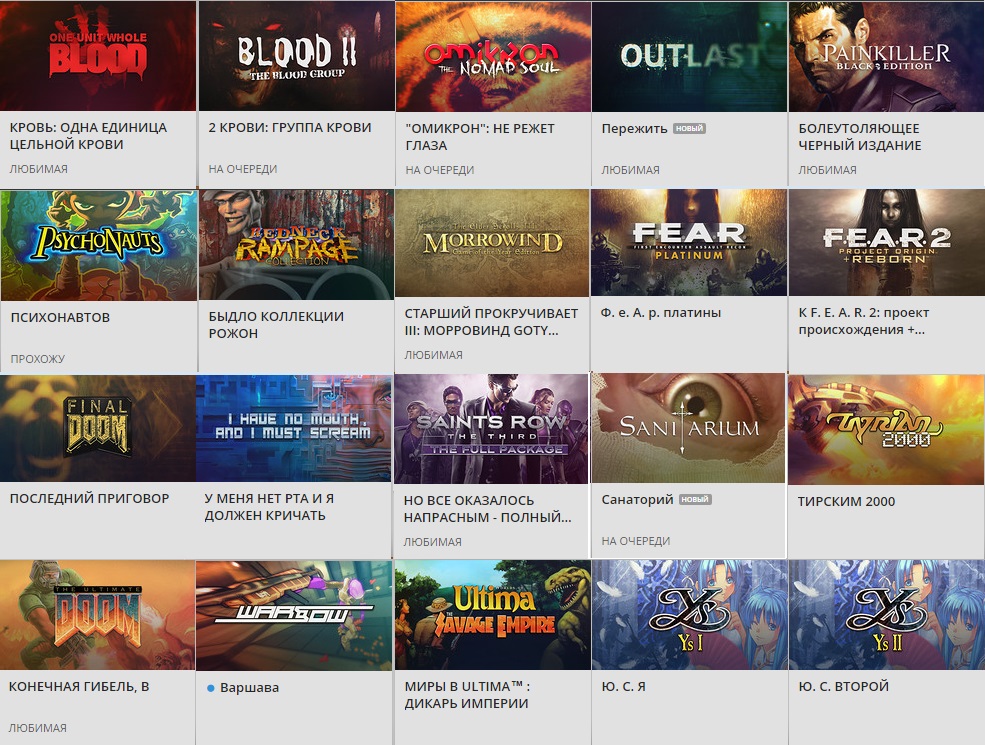
Task: Open the One Unit Whole Blood cover image
Action: [98, 56]
